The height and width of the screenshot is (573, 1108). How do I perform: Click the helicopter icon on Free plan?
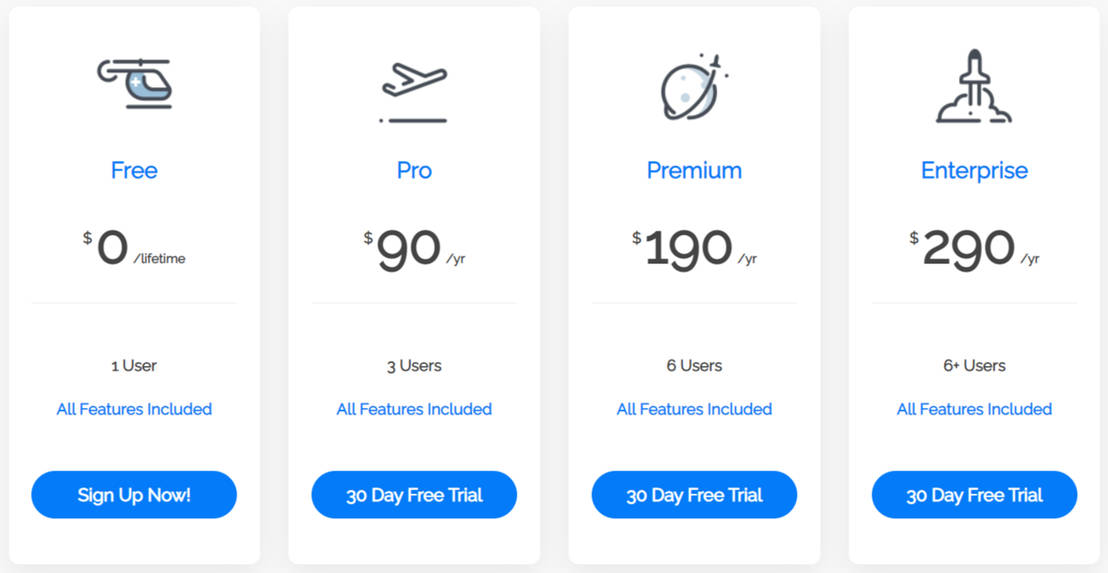coord(134,83)
